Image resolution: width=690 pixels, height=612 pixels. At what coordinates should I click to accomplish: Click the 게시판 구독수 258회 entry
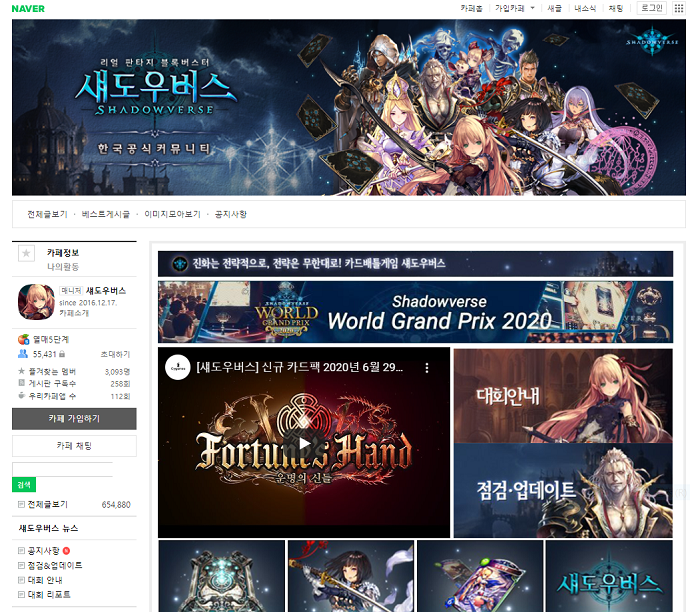74,384
